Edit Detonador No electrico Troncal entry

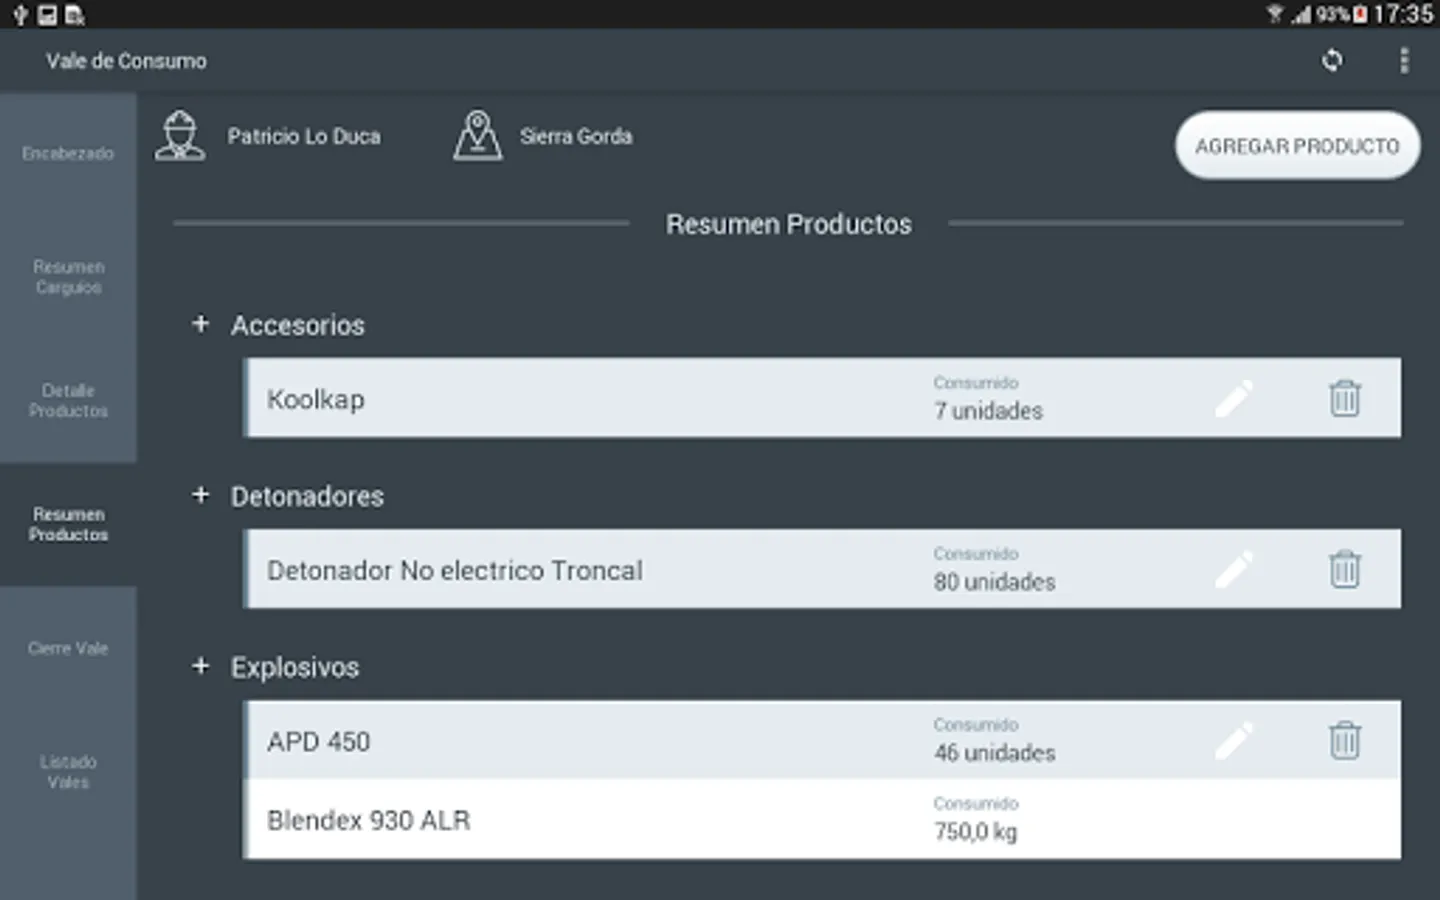click(1234, 570)
